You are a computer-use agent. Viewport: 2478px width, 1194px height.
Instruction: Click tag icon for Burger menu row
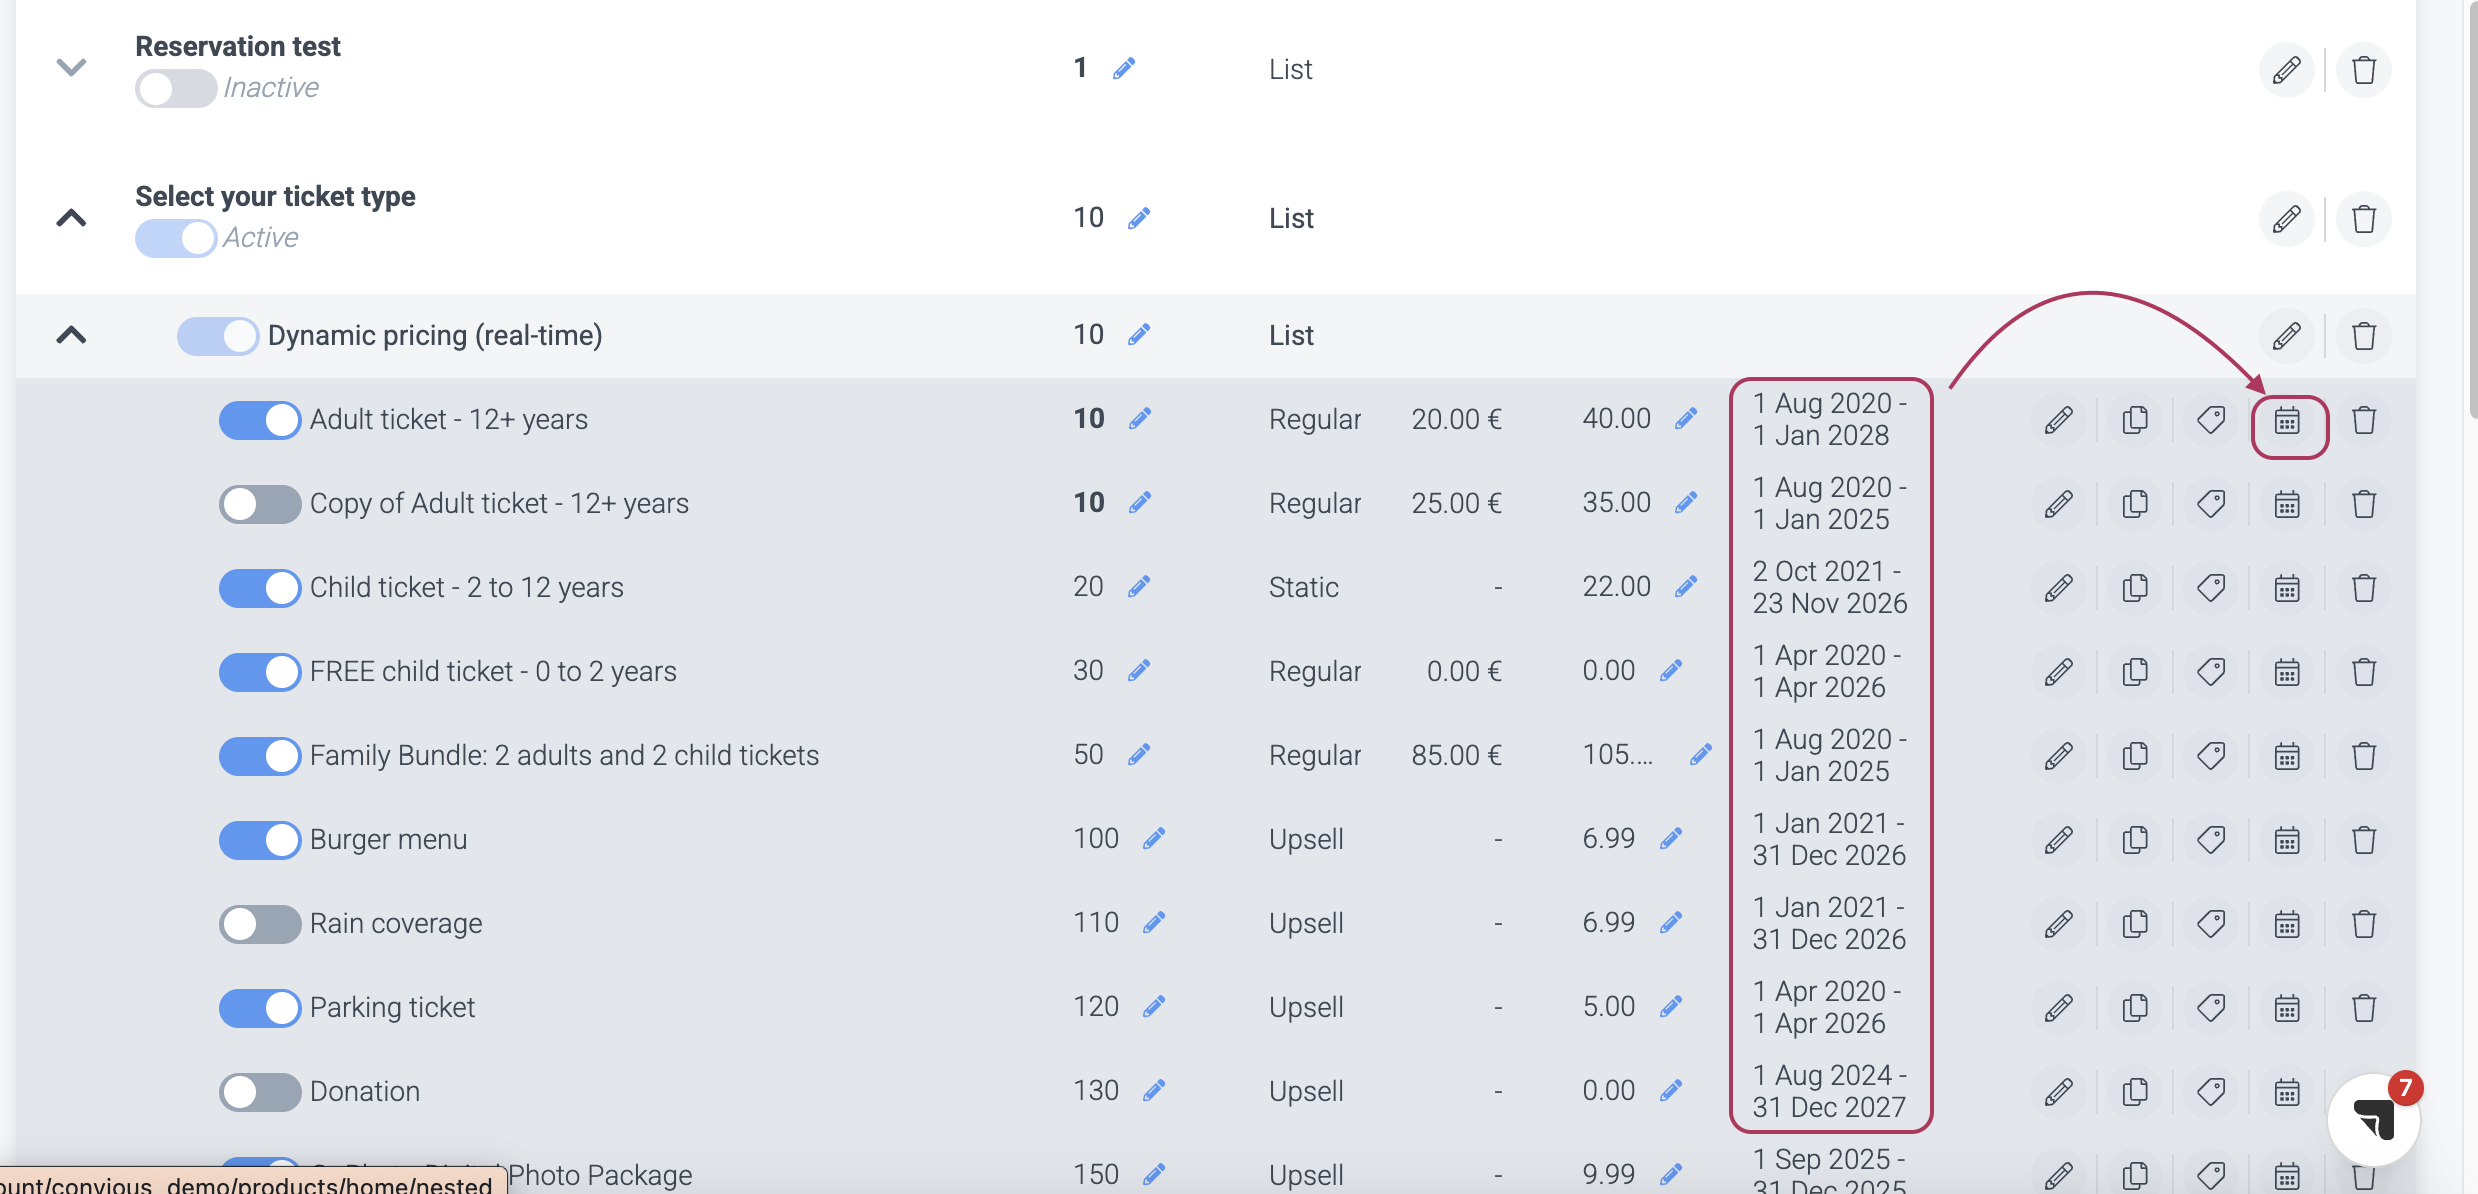(2211, 840)
